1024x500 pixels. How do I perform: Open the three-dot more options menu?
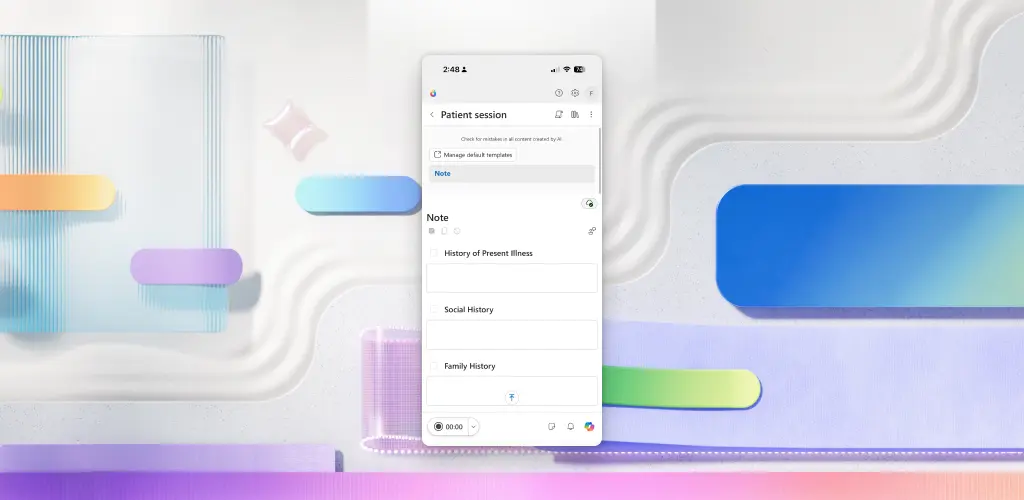591,114
